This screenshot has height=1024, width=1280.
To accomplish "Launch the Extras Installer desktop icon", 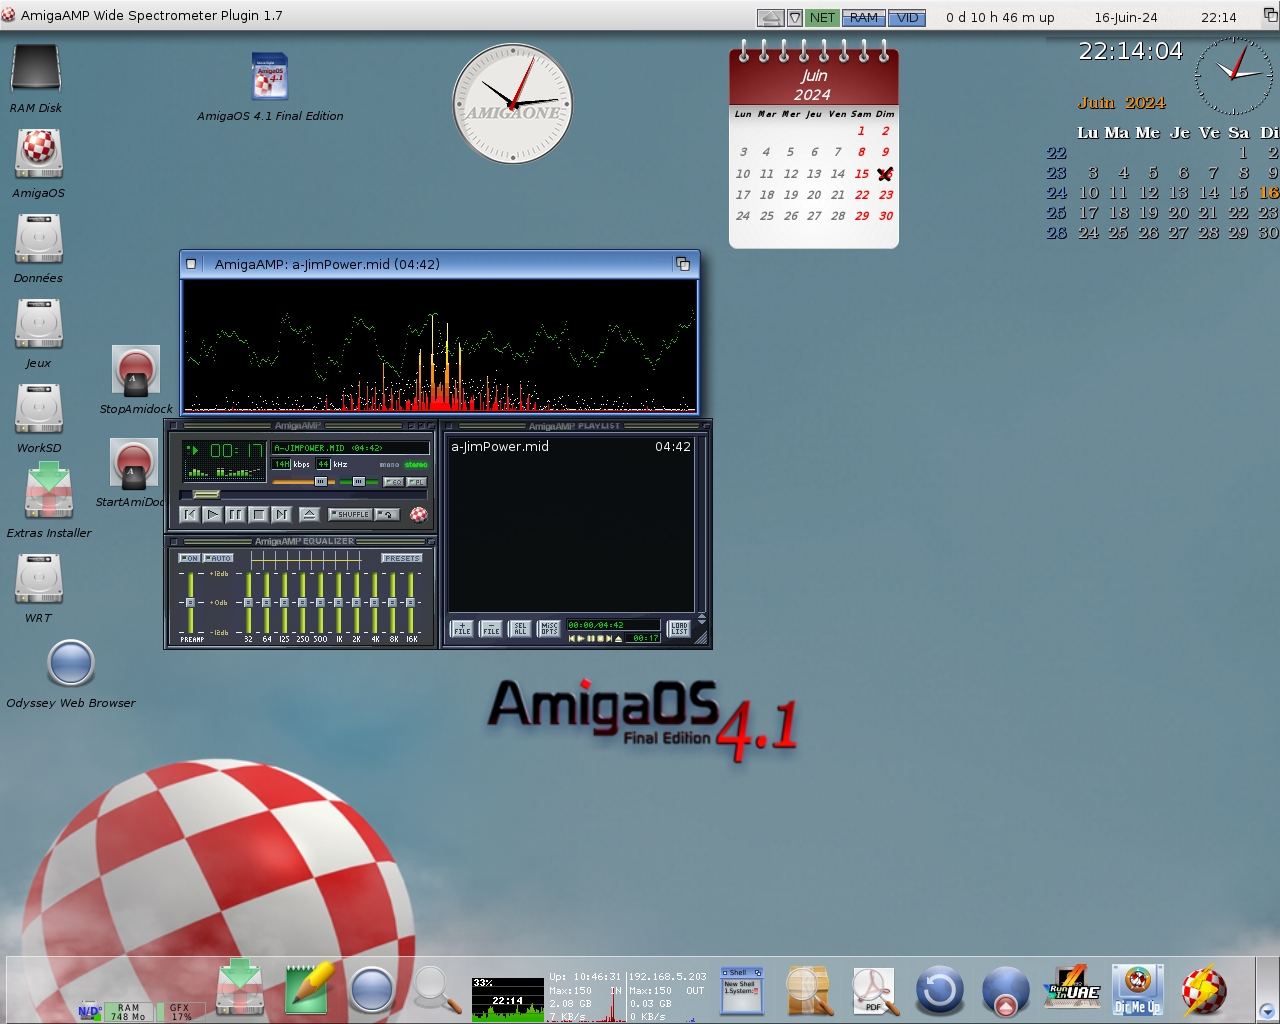I will pyautogui.click(x=49, y=490).
